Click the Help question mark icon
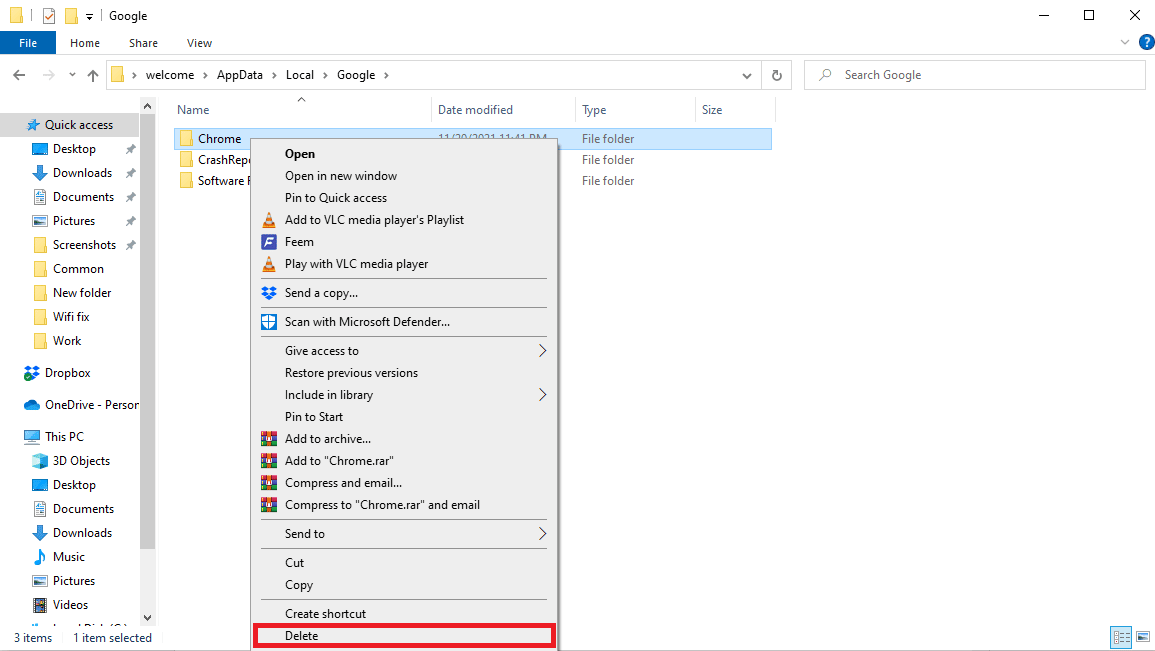Viewport: 1155px width, 651px height. coord(1146,42)
